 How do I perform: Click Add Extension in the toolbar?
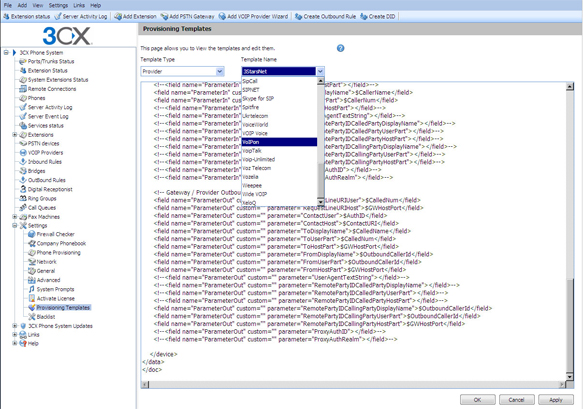pos(135,16)
